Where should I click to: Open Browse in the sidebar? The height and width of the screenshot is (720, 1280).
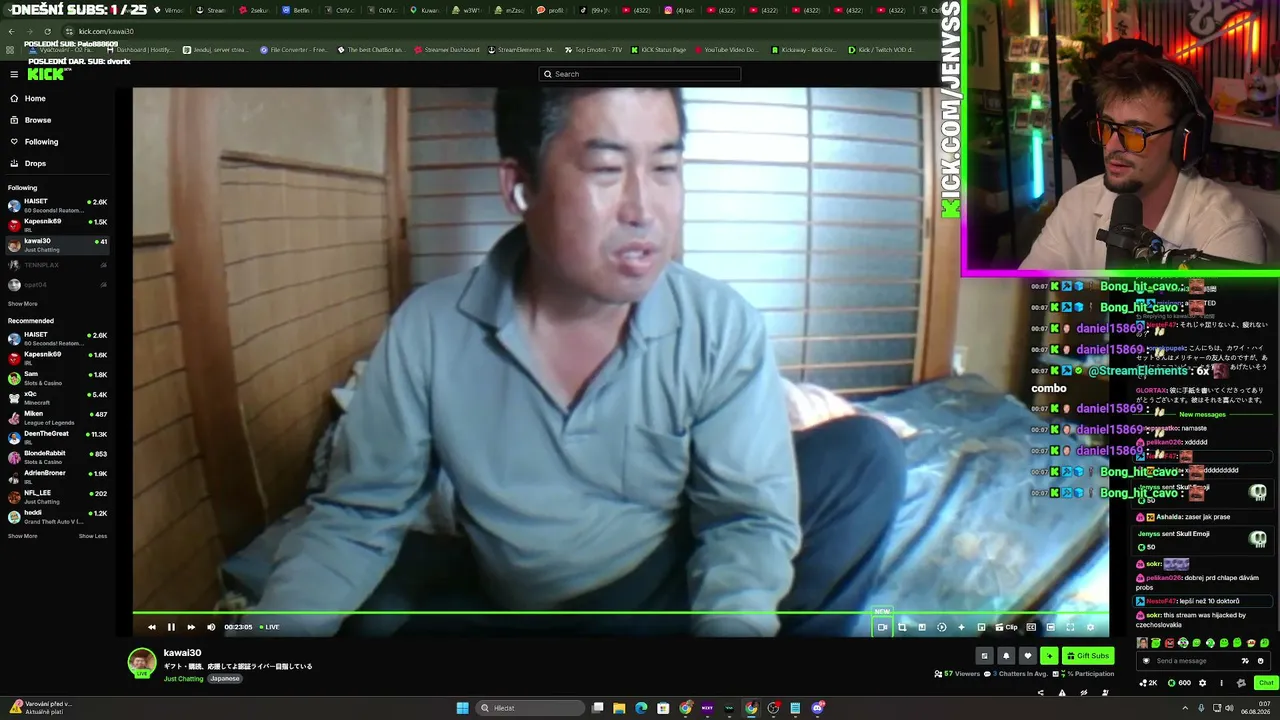pyautogui.click(x=30, y=120)
